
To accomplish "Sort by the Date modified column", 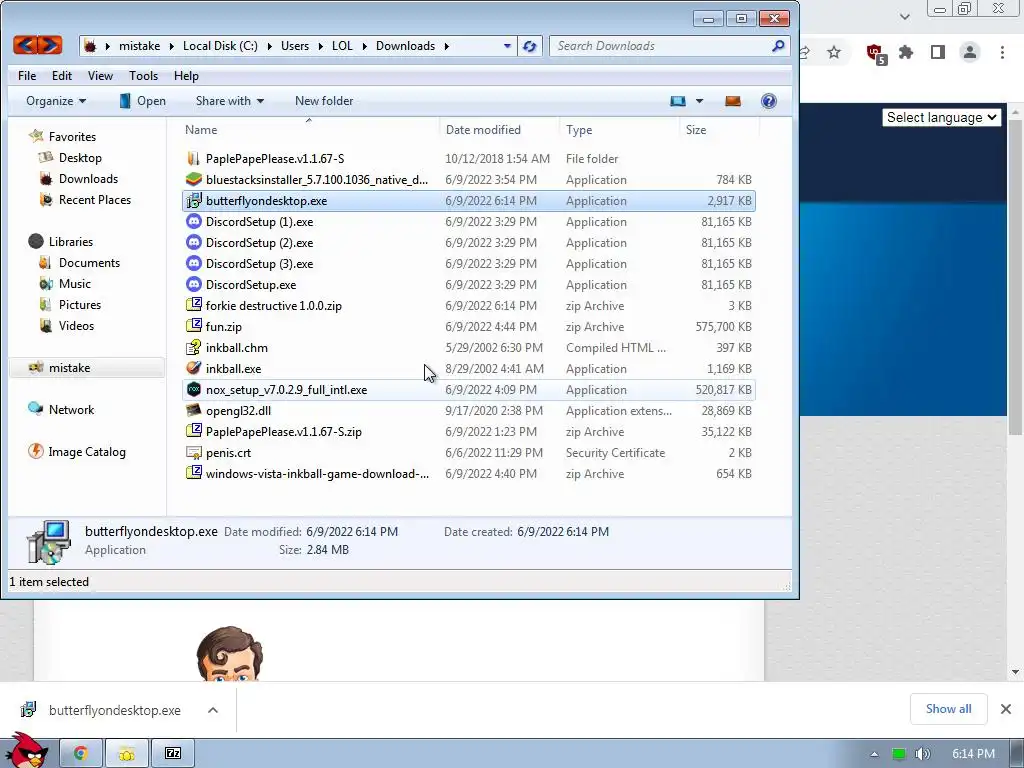I will point(483,129).
